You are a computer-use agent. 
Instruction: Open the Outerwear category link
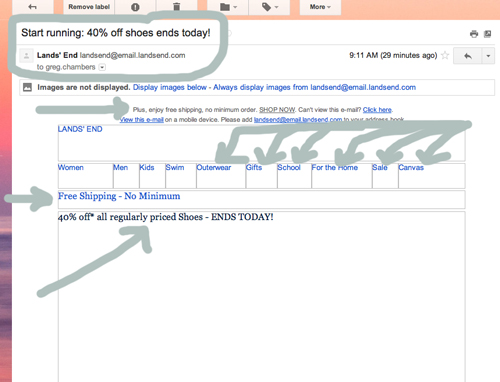tap(214, 167)
